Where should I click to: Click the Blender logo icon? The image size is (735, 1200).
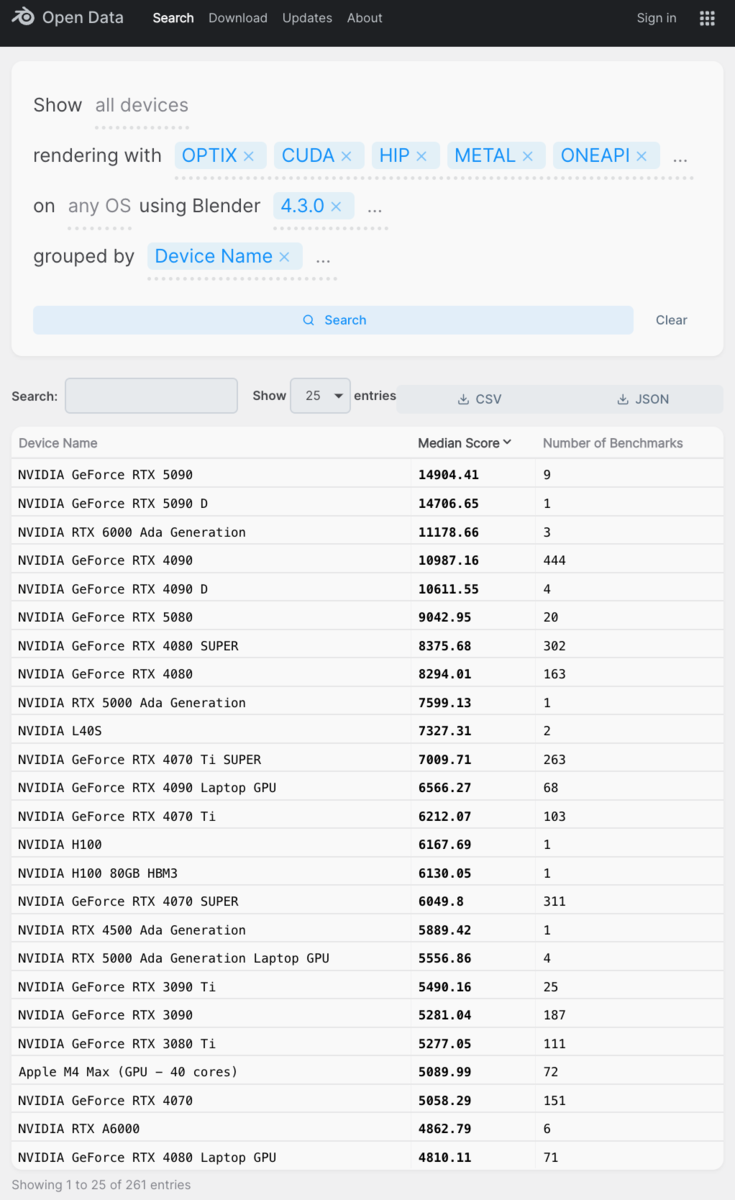[23, 18]
